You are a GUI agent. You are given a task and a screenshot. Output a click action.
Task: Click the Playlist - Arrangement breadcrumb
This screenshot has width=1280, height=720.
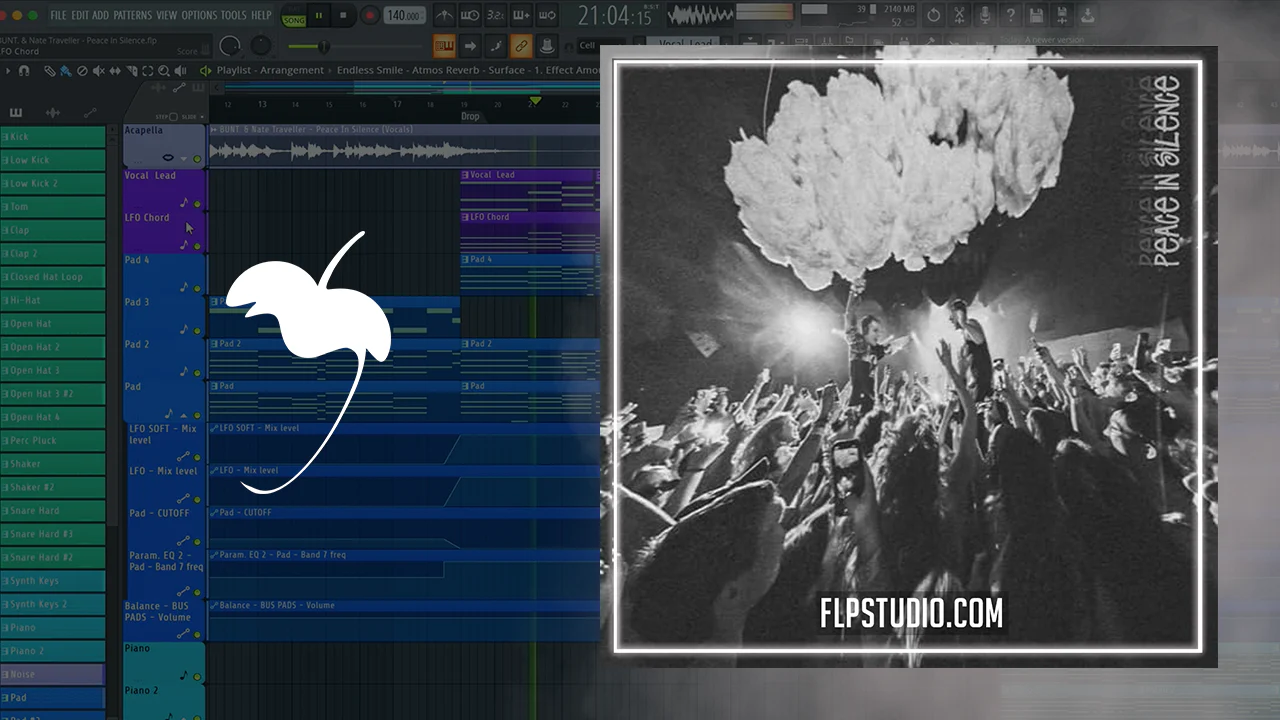pyautogui.click(x=270, y=71)
